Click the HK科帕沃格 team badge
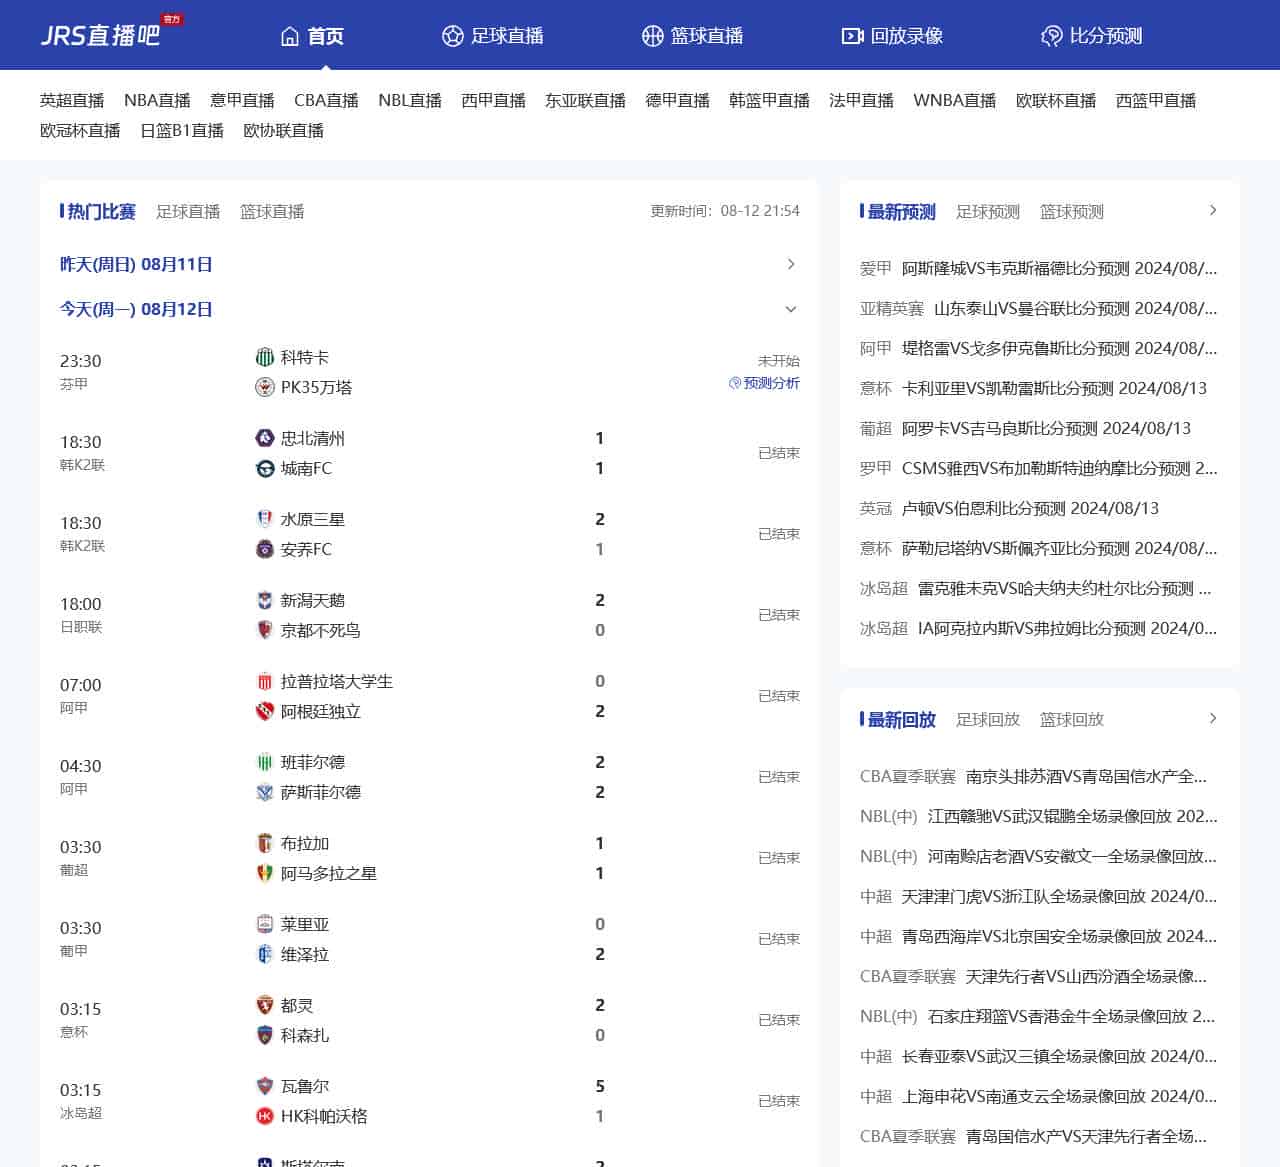Screen dimensions: 1280x1167 point(265,1116)
